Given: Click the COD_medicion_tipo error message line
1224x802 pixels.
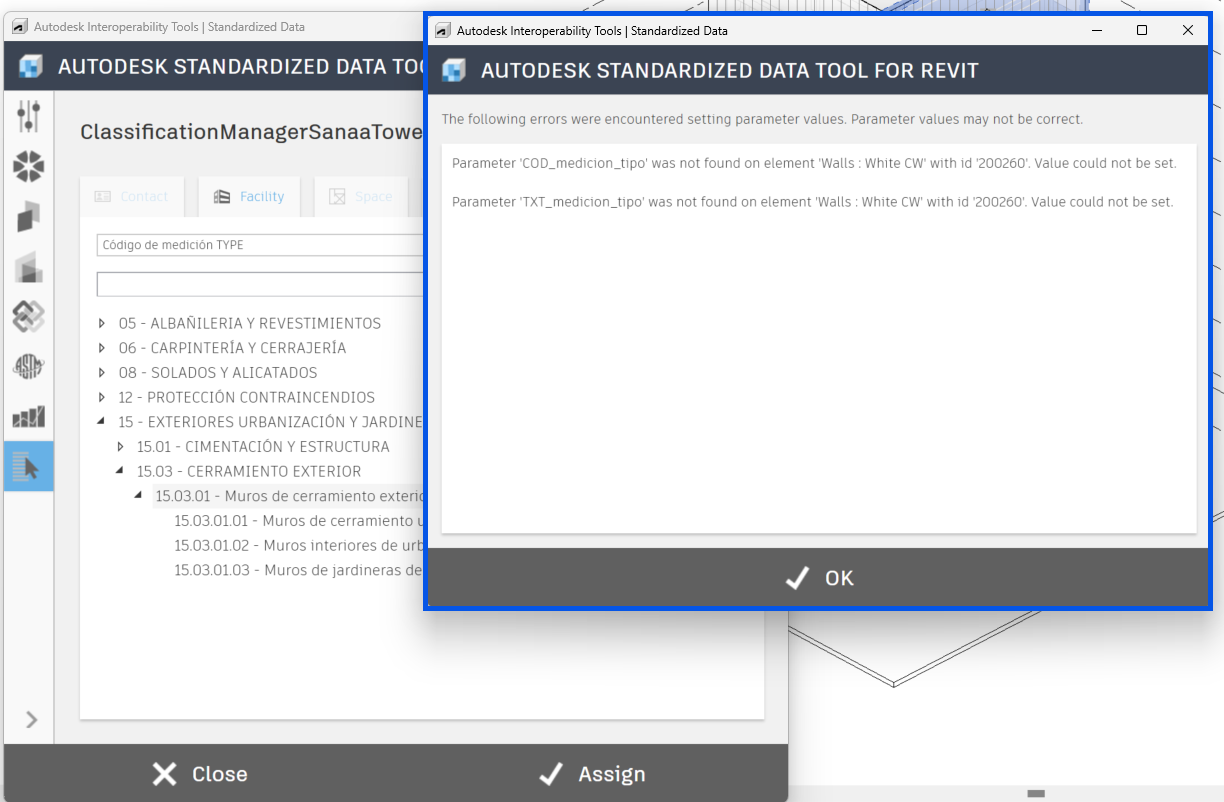Looking at the screenshot, I should 814,163.
